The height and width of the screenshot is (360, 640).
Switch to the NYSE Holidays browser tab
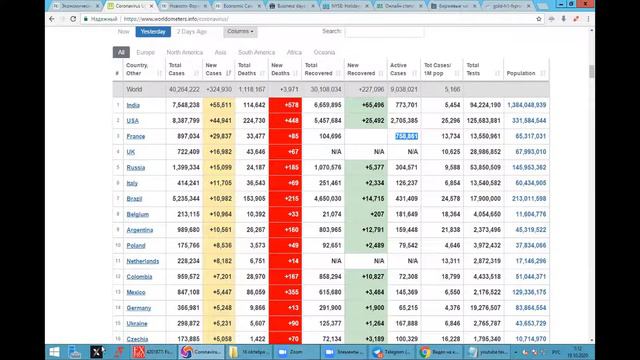click(x=345, y=6)
